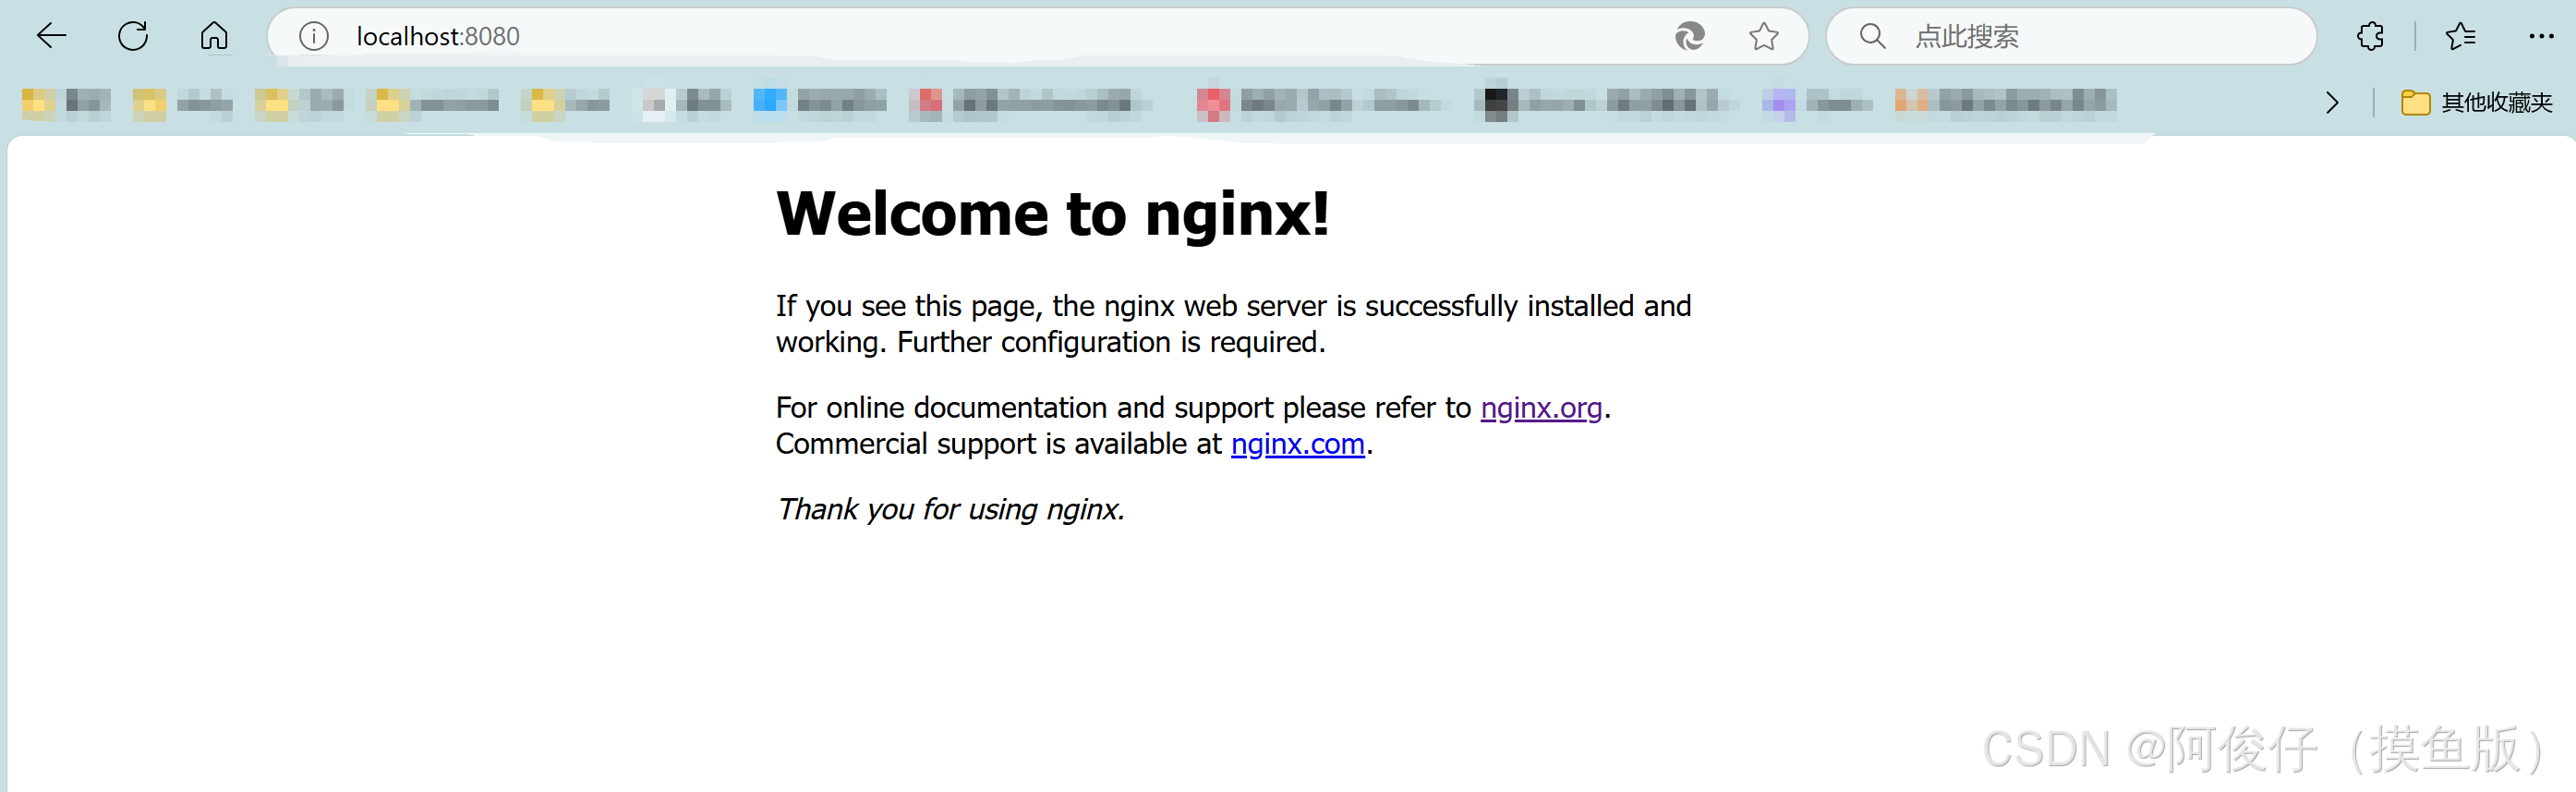Open the 其他收藏夹 bookmarks folder
This screenshot has width=2576, height=792.
coord(2477,102)
